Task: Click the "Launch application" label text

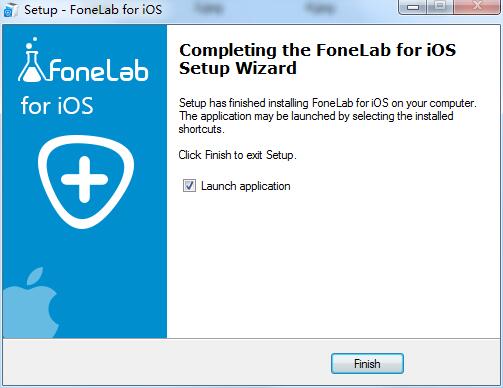Action: [246, 186]
